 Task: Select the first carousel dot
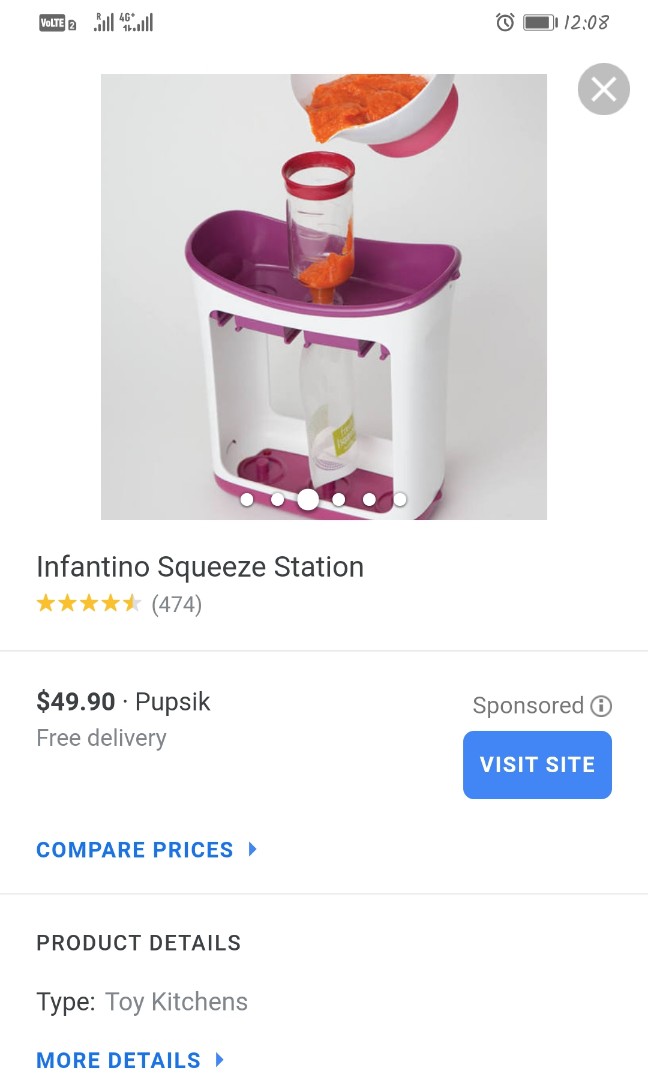[x=247, y=499]
